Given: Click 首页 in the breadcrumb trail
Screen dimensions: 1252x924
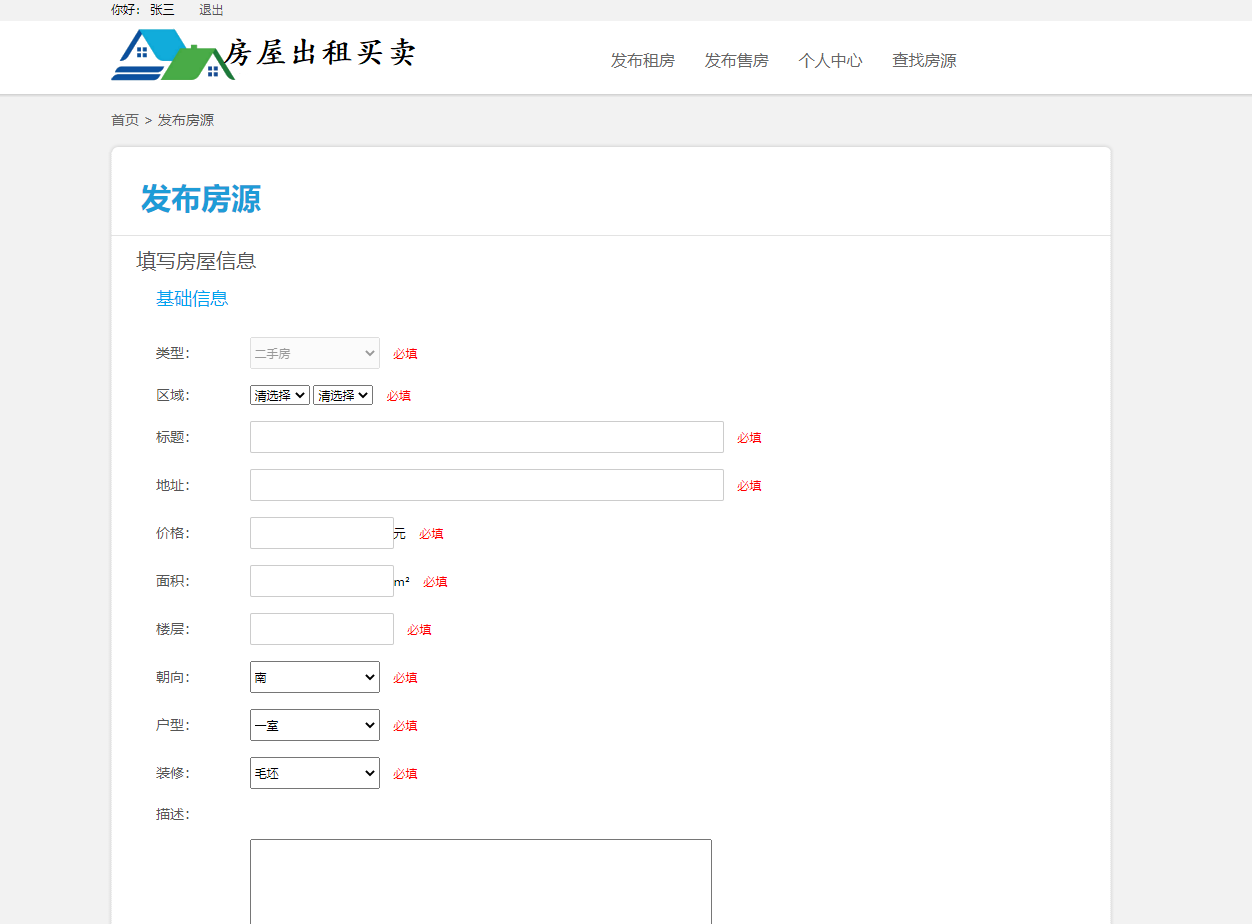Looking at the screenshot, I should tap(125, 120).
